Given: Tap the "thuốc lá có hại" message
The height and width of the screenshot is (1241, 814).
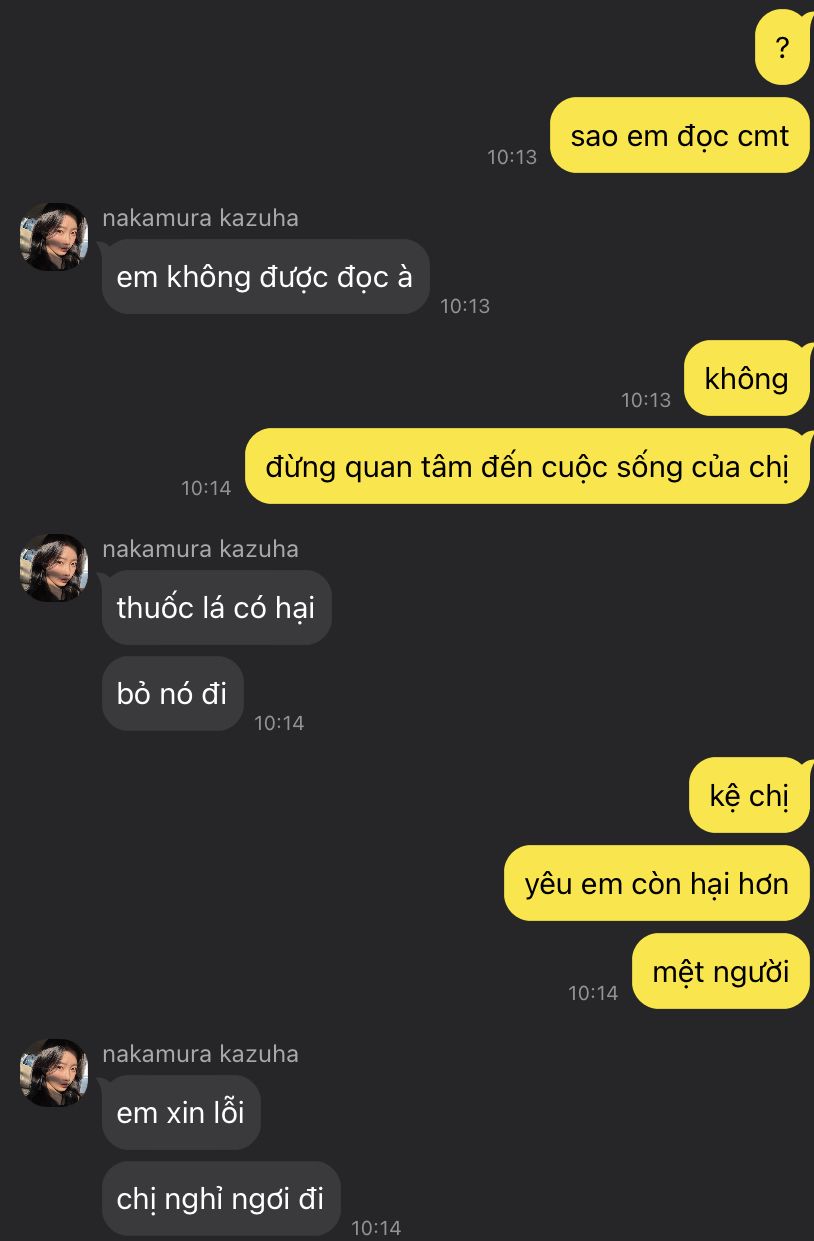Looking at the screenshot, I should pyautogui.click(x=216, y=607).
